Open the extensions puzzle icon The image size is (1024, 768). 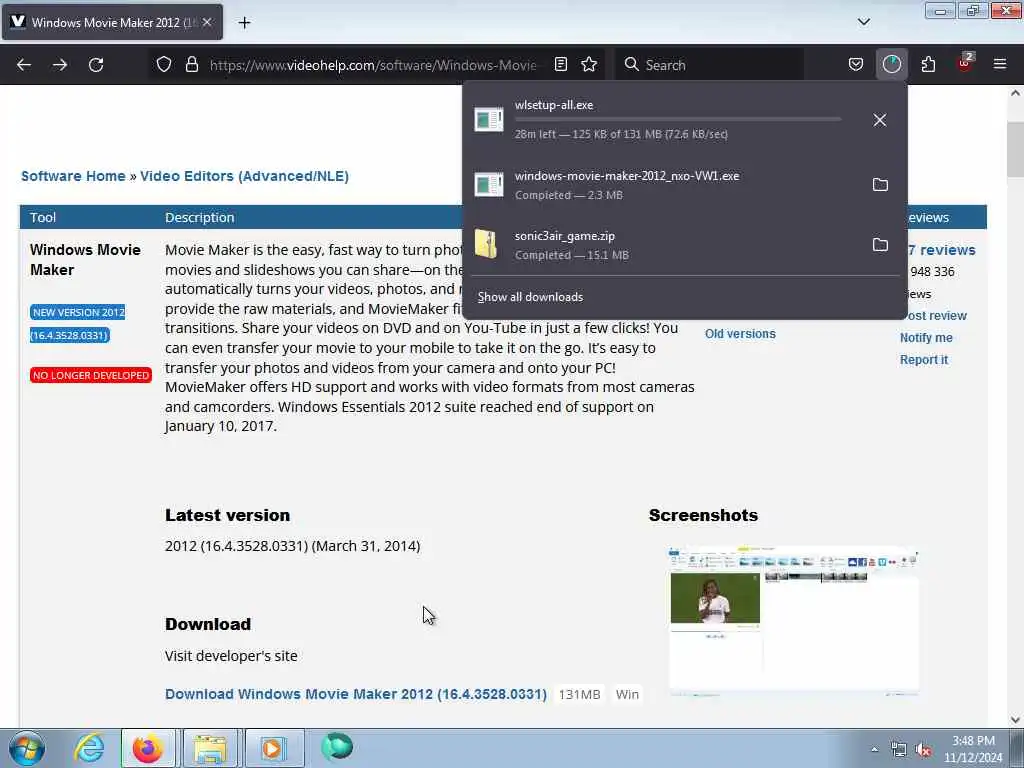point(928,65)
